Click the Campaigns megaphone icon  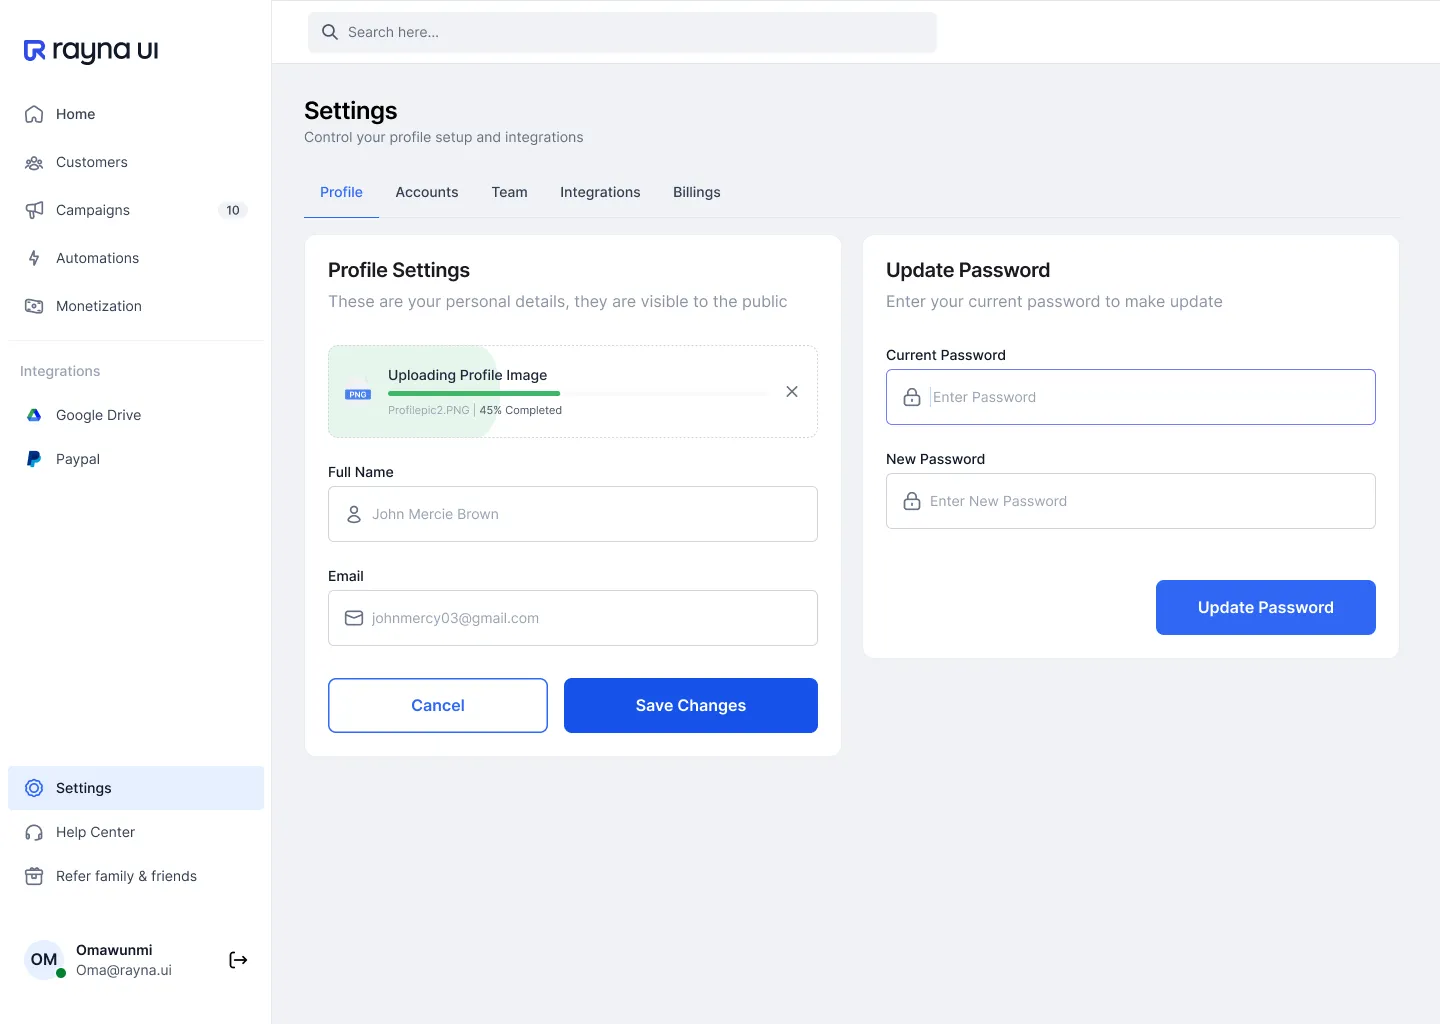click(x=34, y=210)
